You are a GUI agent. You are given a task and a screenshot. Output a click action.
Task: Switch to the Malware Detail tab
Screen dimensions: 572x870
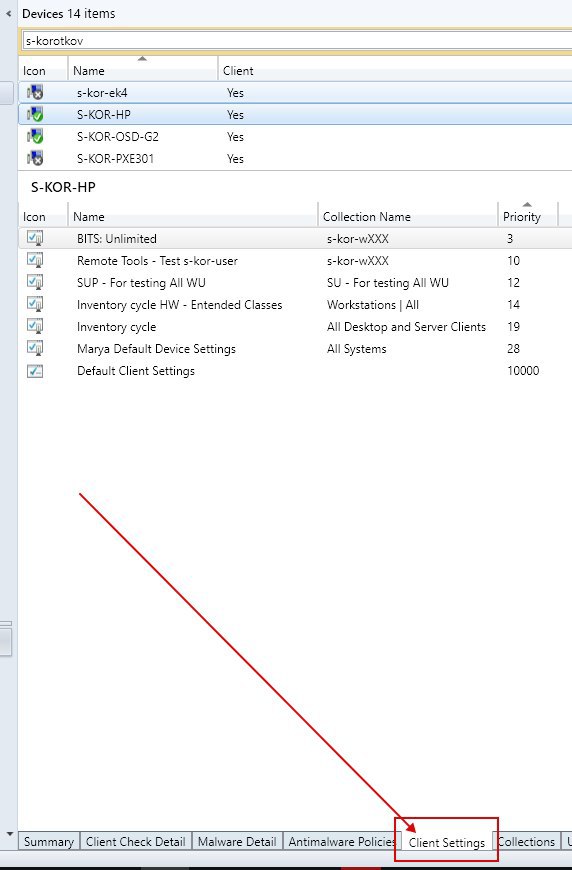tap(237, 842)
